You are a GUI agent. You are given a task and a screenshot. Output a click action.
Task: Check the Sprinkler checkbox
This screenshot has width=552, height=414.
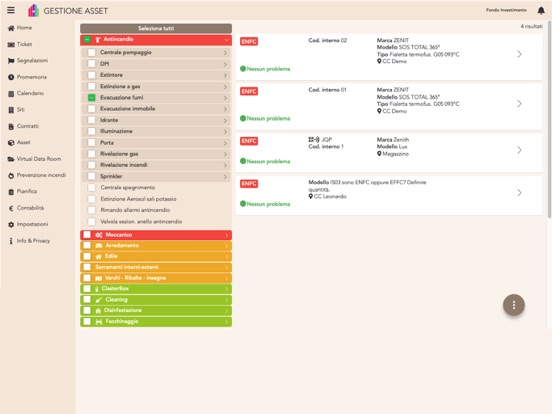[x=92, y=176]
